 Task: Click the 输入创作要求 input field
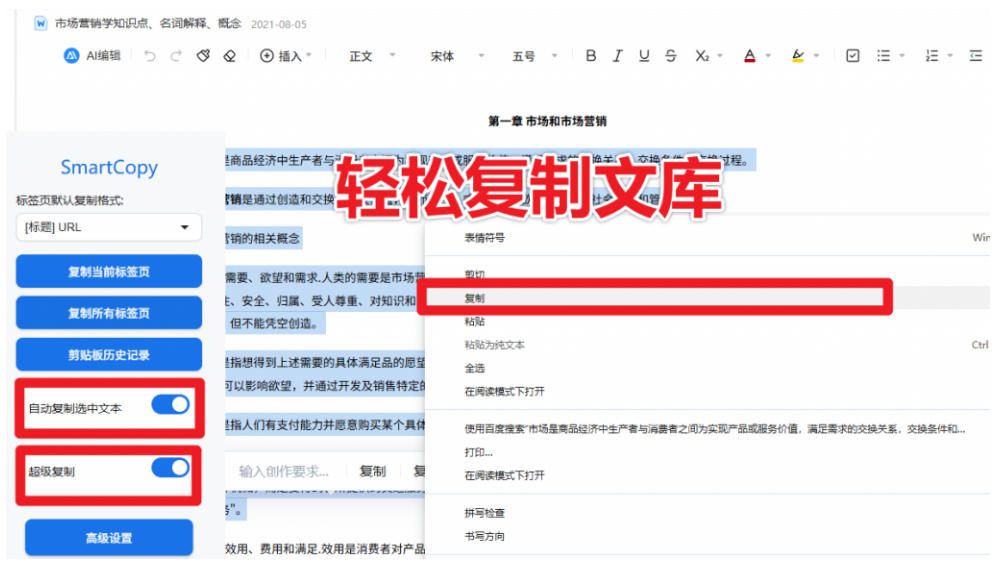[284, 472]
